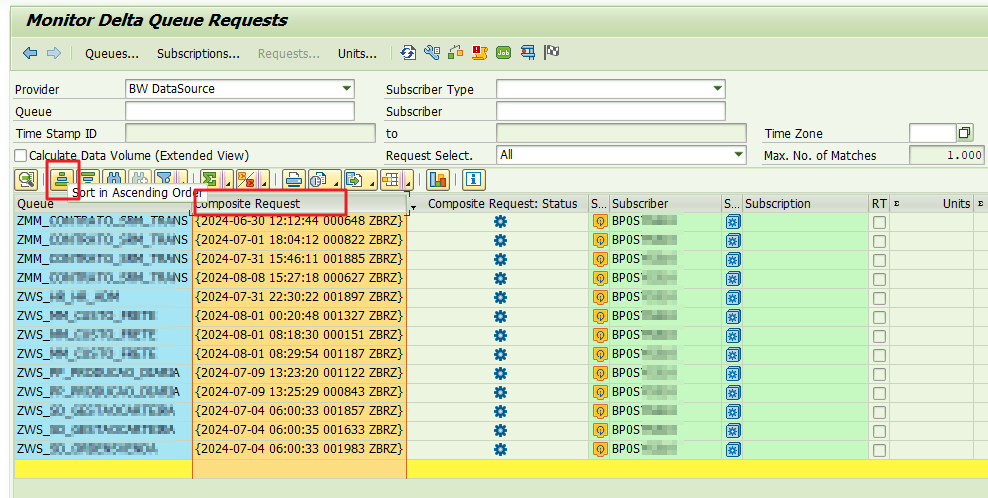Viewport: 988px width, 498px height.
Task: Click Sort in Descending Order icon
Action: point(88,178)
